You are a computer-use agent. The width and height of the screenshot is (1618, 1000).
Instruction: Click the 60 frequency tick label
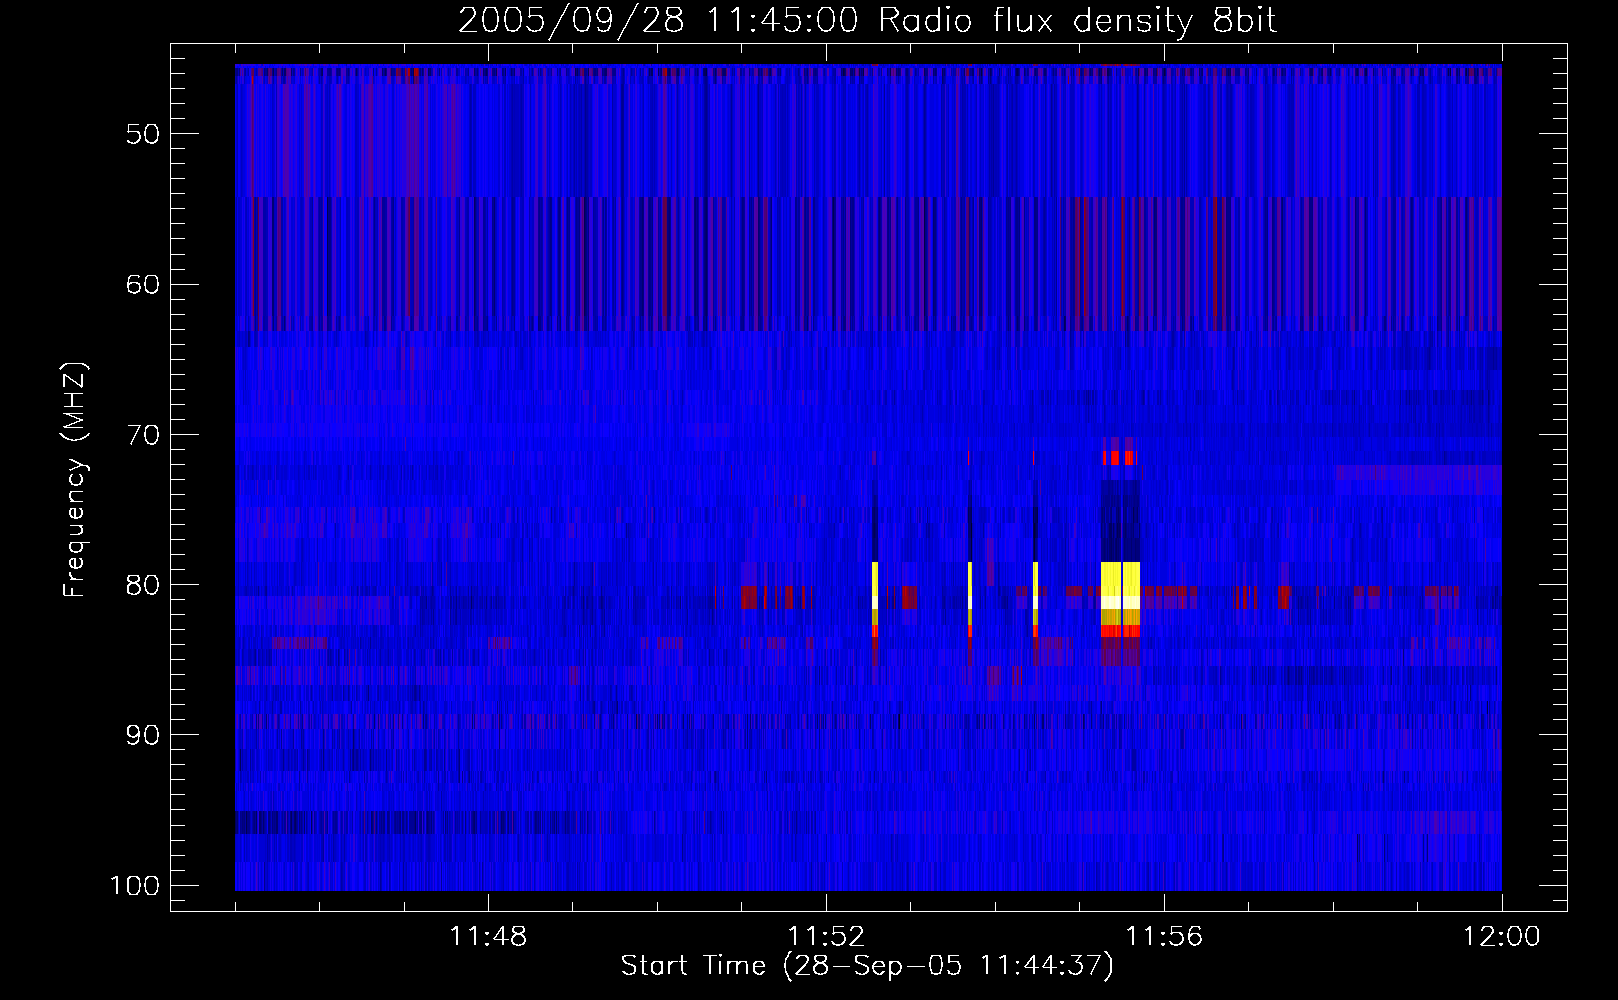point(143,284)
